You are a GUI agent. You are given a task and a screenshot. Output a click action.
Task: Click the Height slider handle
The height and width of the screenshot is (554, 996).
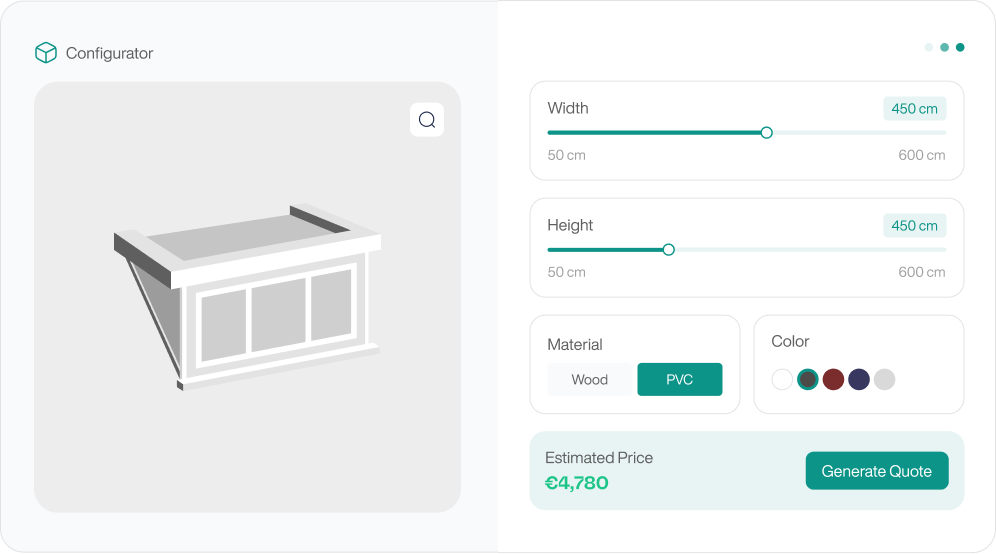coord(669,249)
